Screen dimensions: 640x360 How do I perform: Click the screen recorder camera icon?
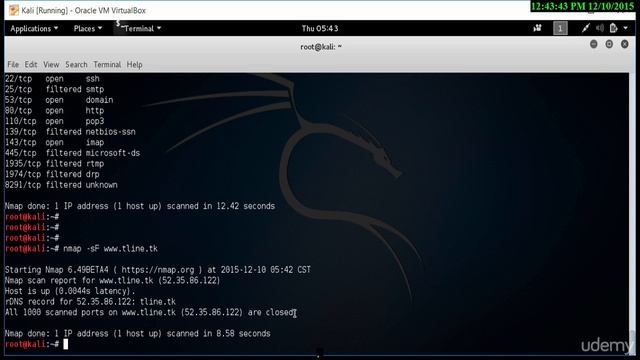pyautogui.click(x=537, y=28)
